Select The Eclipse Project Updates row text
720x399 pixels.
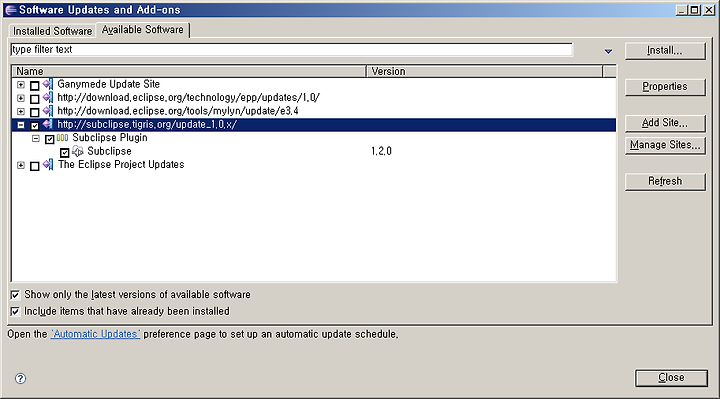click(x=121, y=164)
